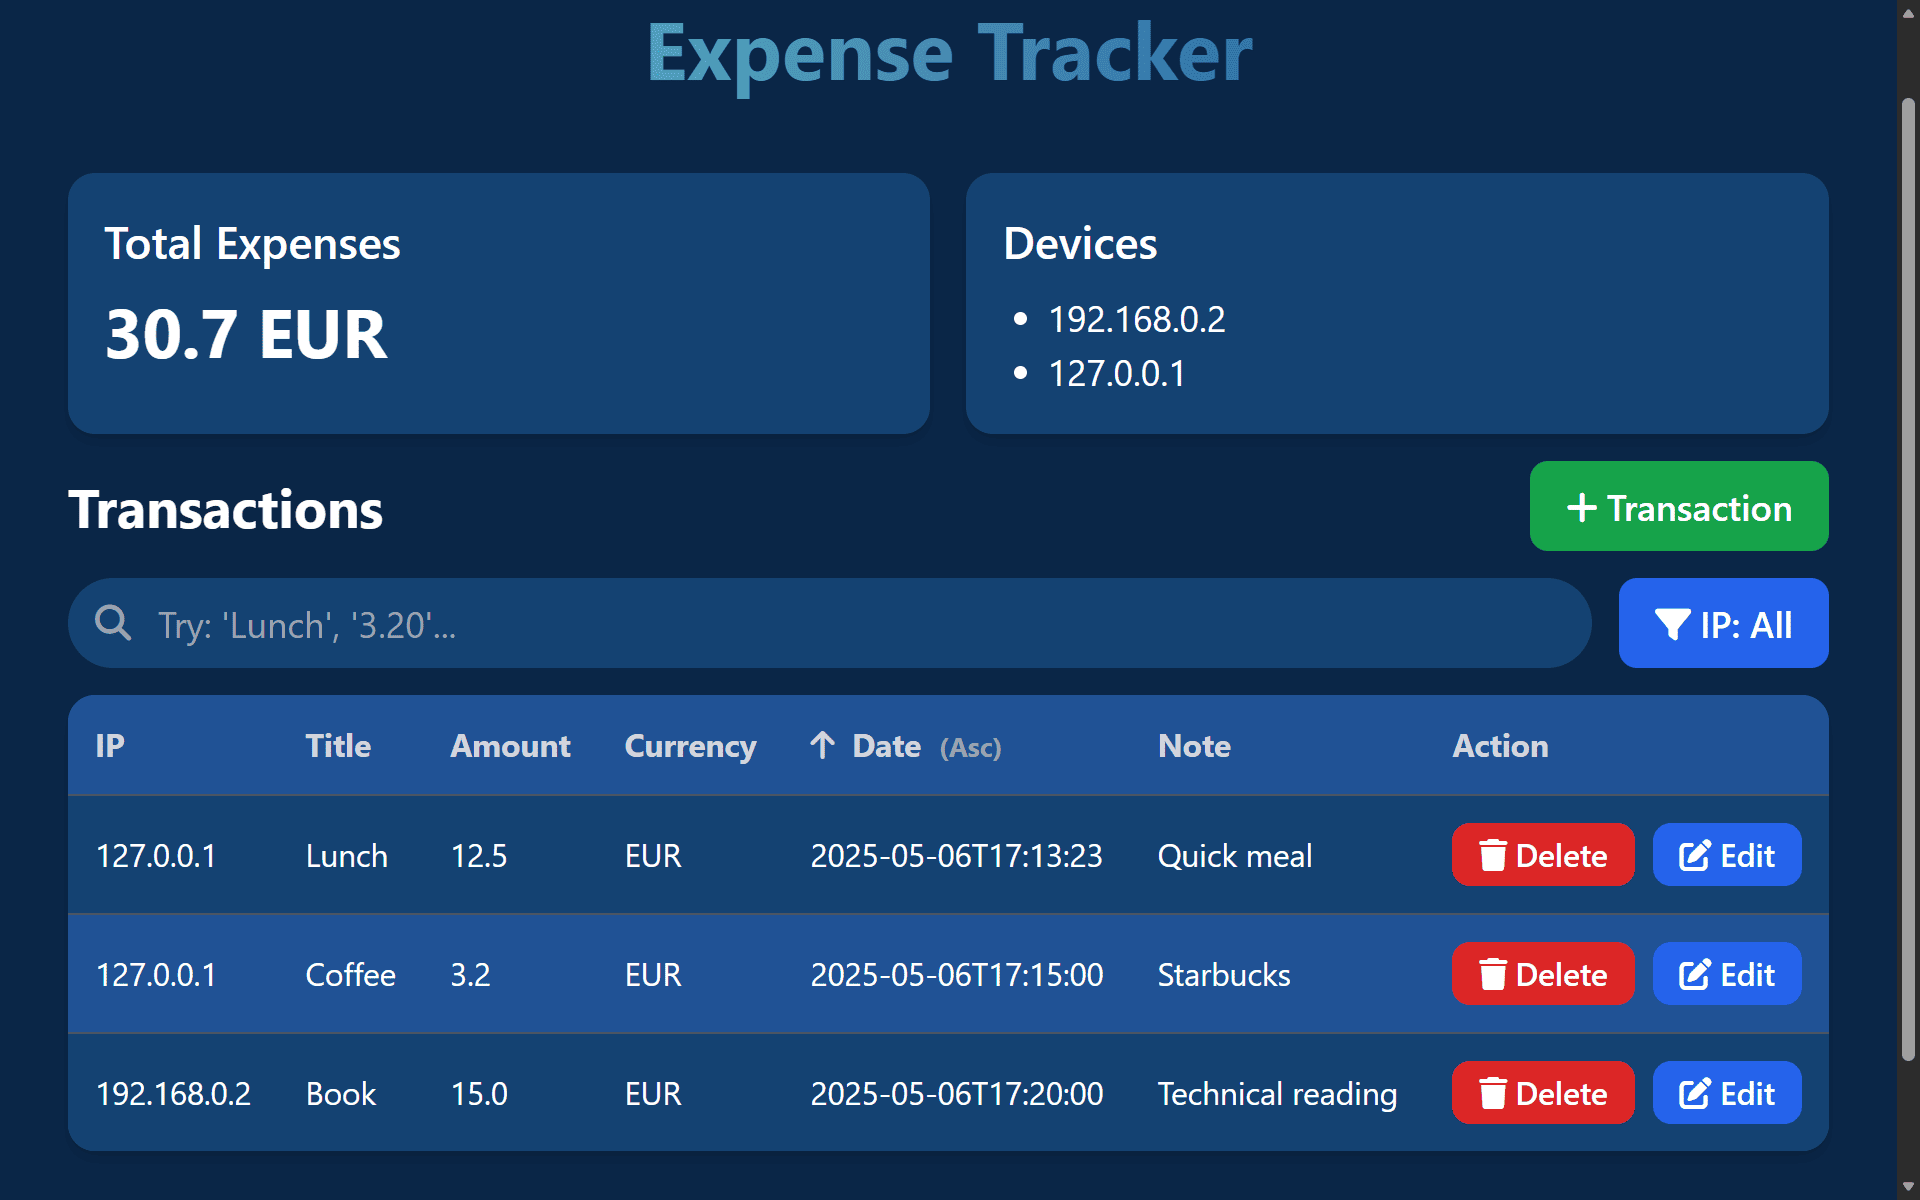Click the trash icon in the Book row
This screenshot has height=1200, width=1920.
pyautogui.click(x=1492, y=1094)
